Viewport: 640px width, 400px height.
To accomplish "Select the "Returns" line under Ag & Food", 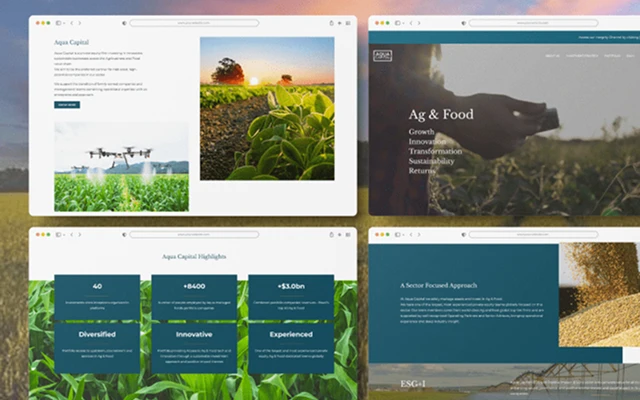I will (422, 171).
